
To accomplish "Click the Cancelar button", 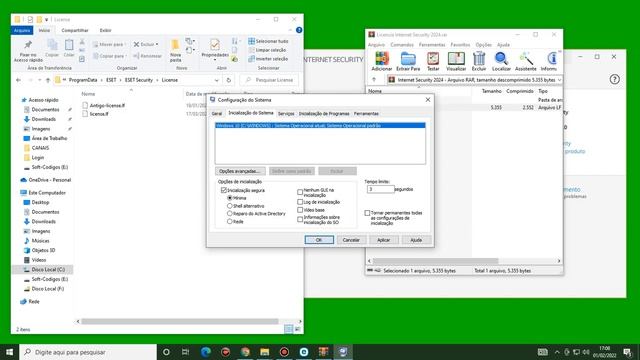I will (x=351, y=240).
